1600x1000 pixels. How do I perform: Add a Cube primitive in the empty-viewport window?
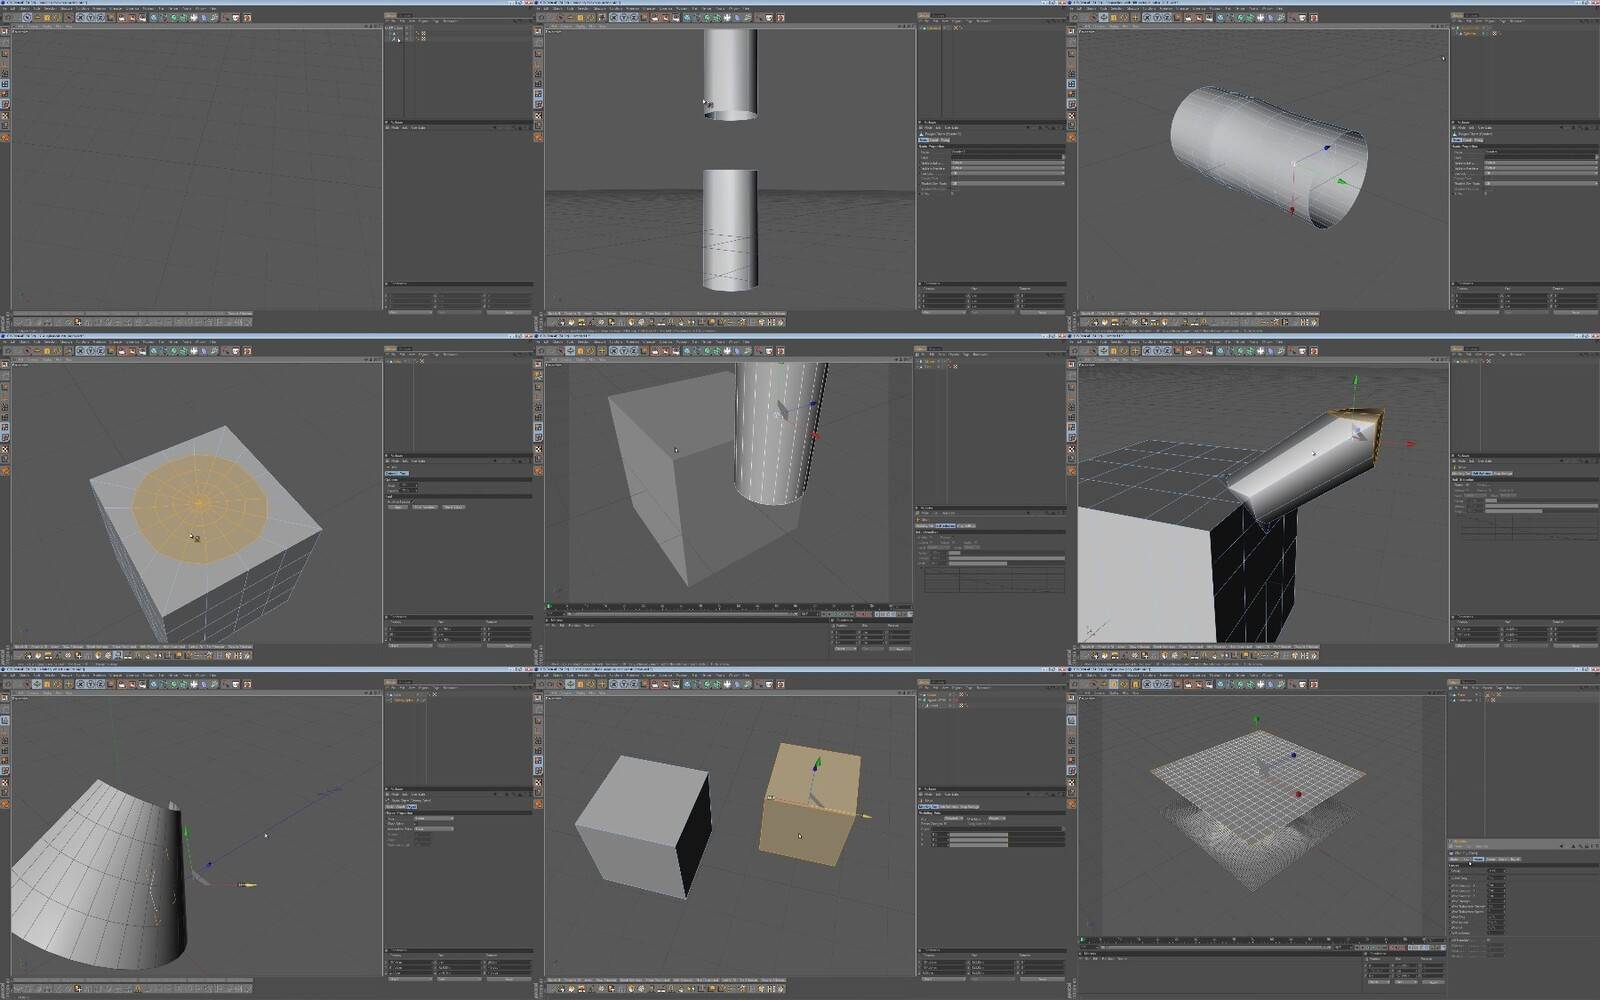[x=153, y=18]
